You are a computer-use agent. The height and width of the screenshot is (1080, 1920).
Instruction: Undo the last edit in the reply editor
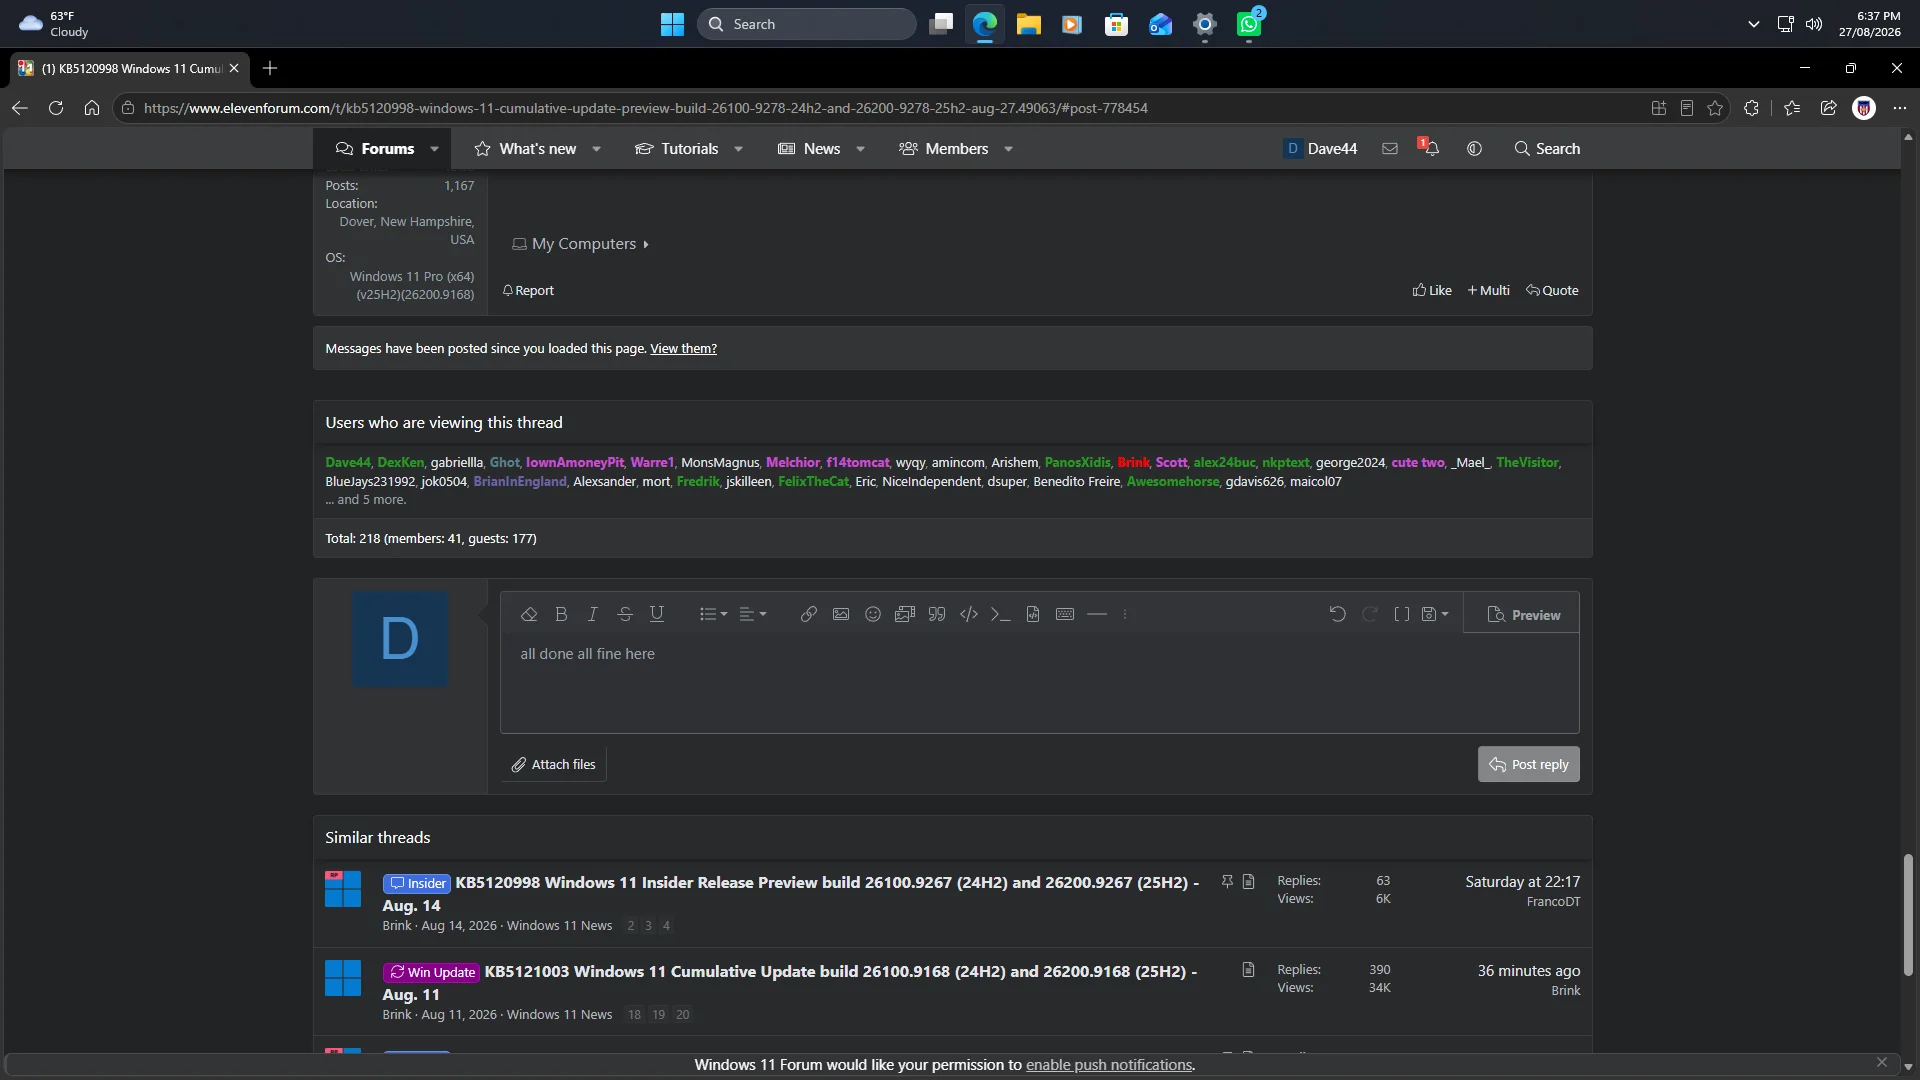[x=1338, y=614]
